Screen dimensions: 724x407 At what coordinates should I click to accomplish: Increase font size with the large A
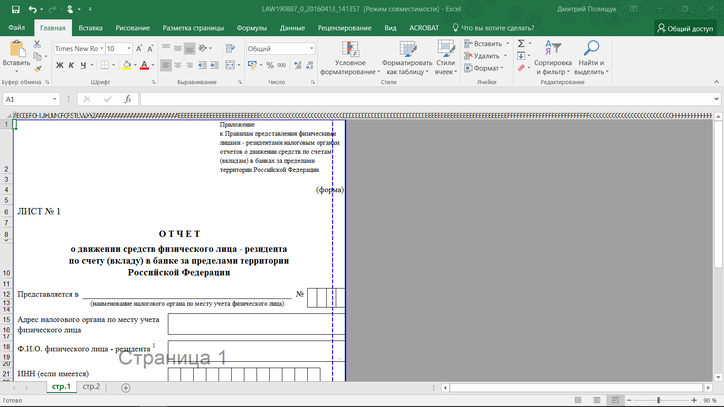point(139,49)
